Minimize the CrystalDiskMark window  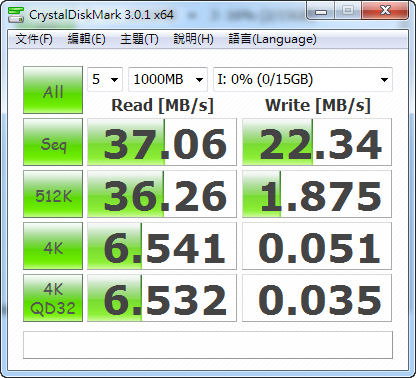[x=321, y=11]
